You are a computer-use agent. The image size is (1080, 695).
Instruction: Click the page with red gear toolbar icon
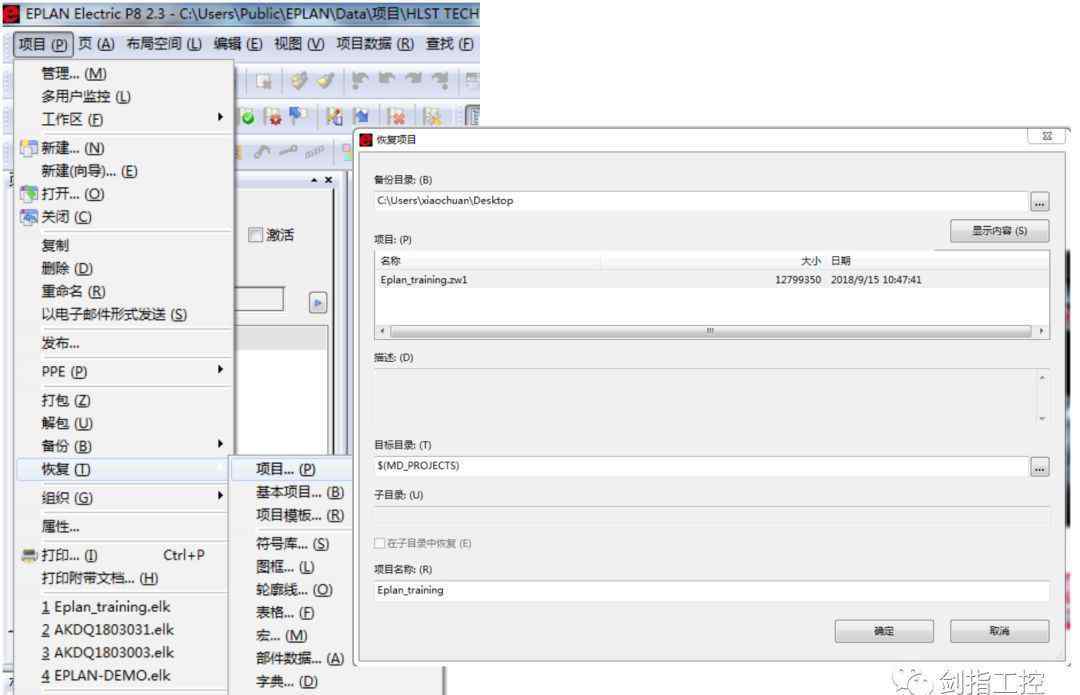point(273,117)
